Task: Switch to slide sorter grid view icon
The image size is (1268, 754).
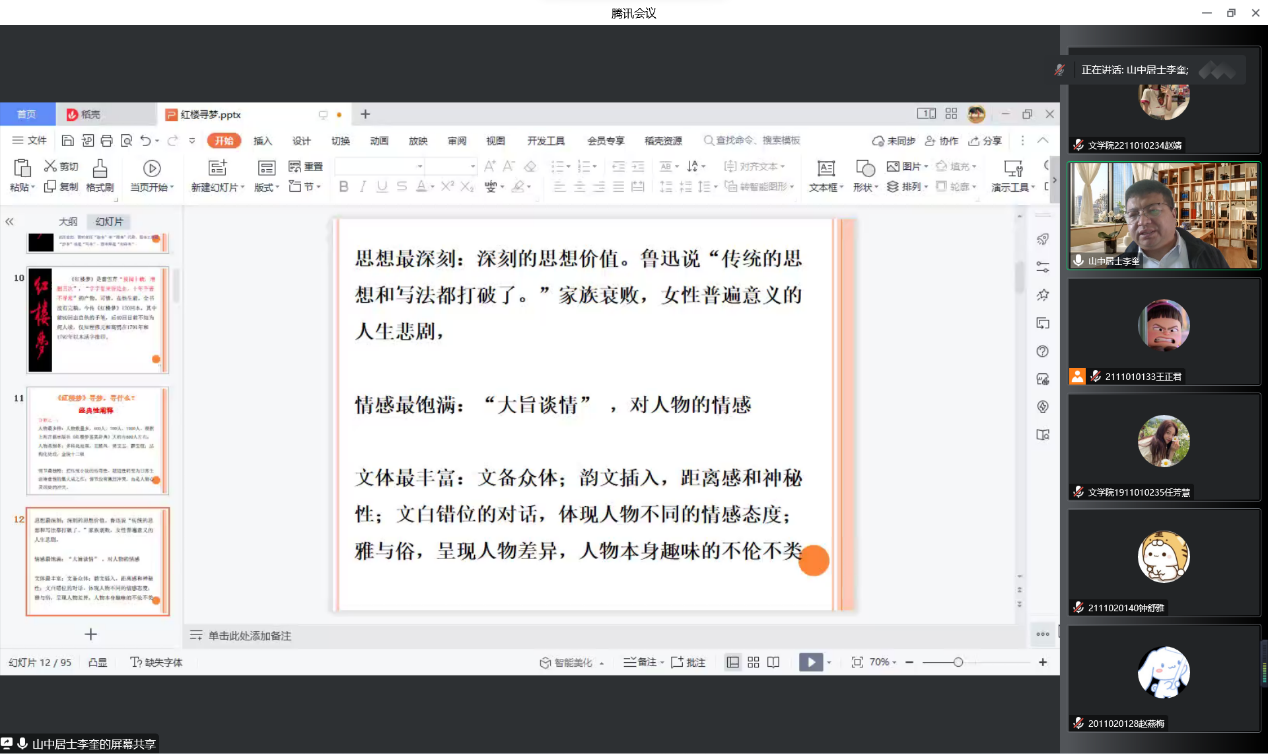Action: tap(753, 662)
